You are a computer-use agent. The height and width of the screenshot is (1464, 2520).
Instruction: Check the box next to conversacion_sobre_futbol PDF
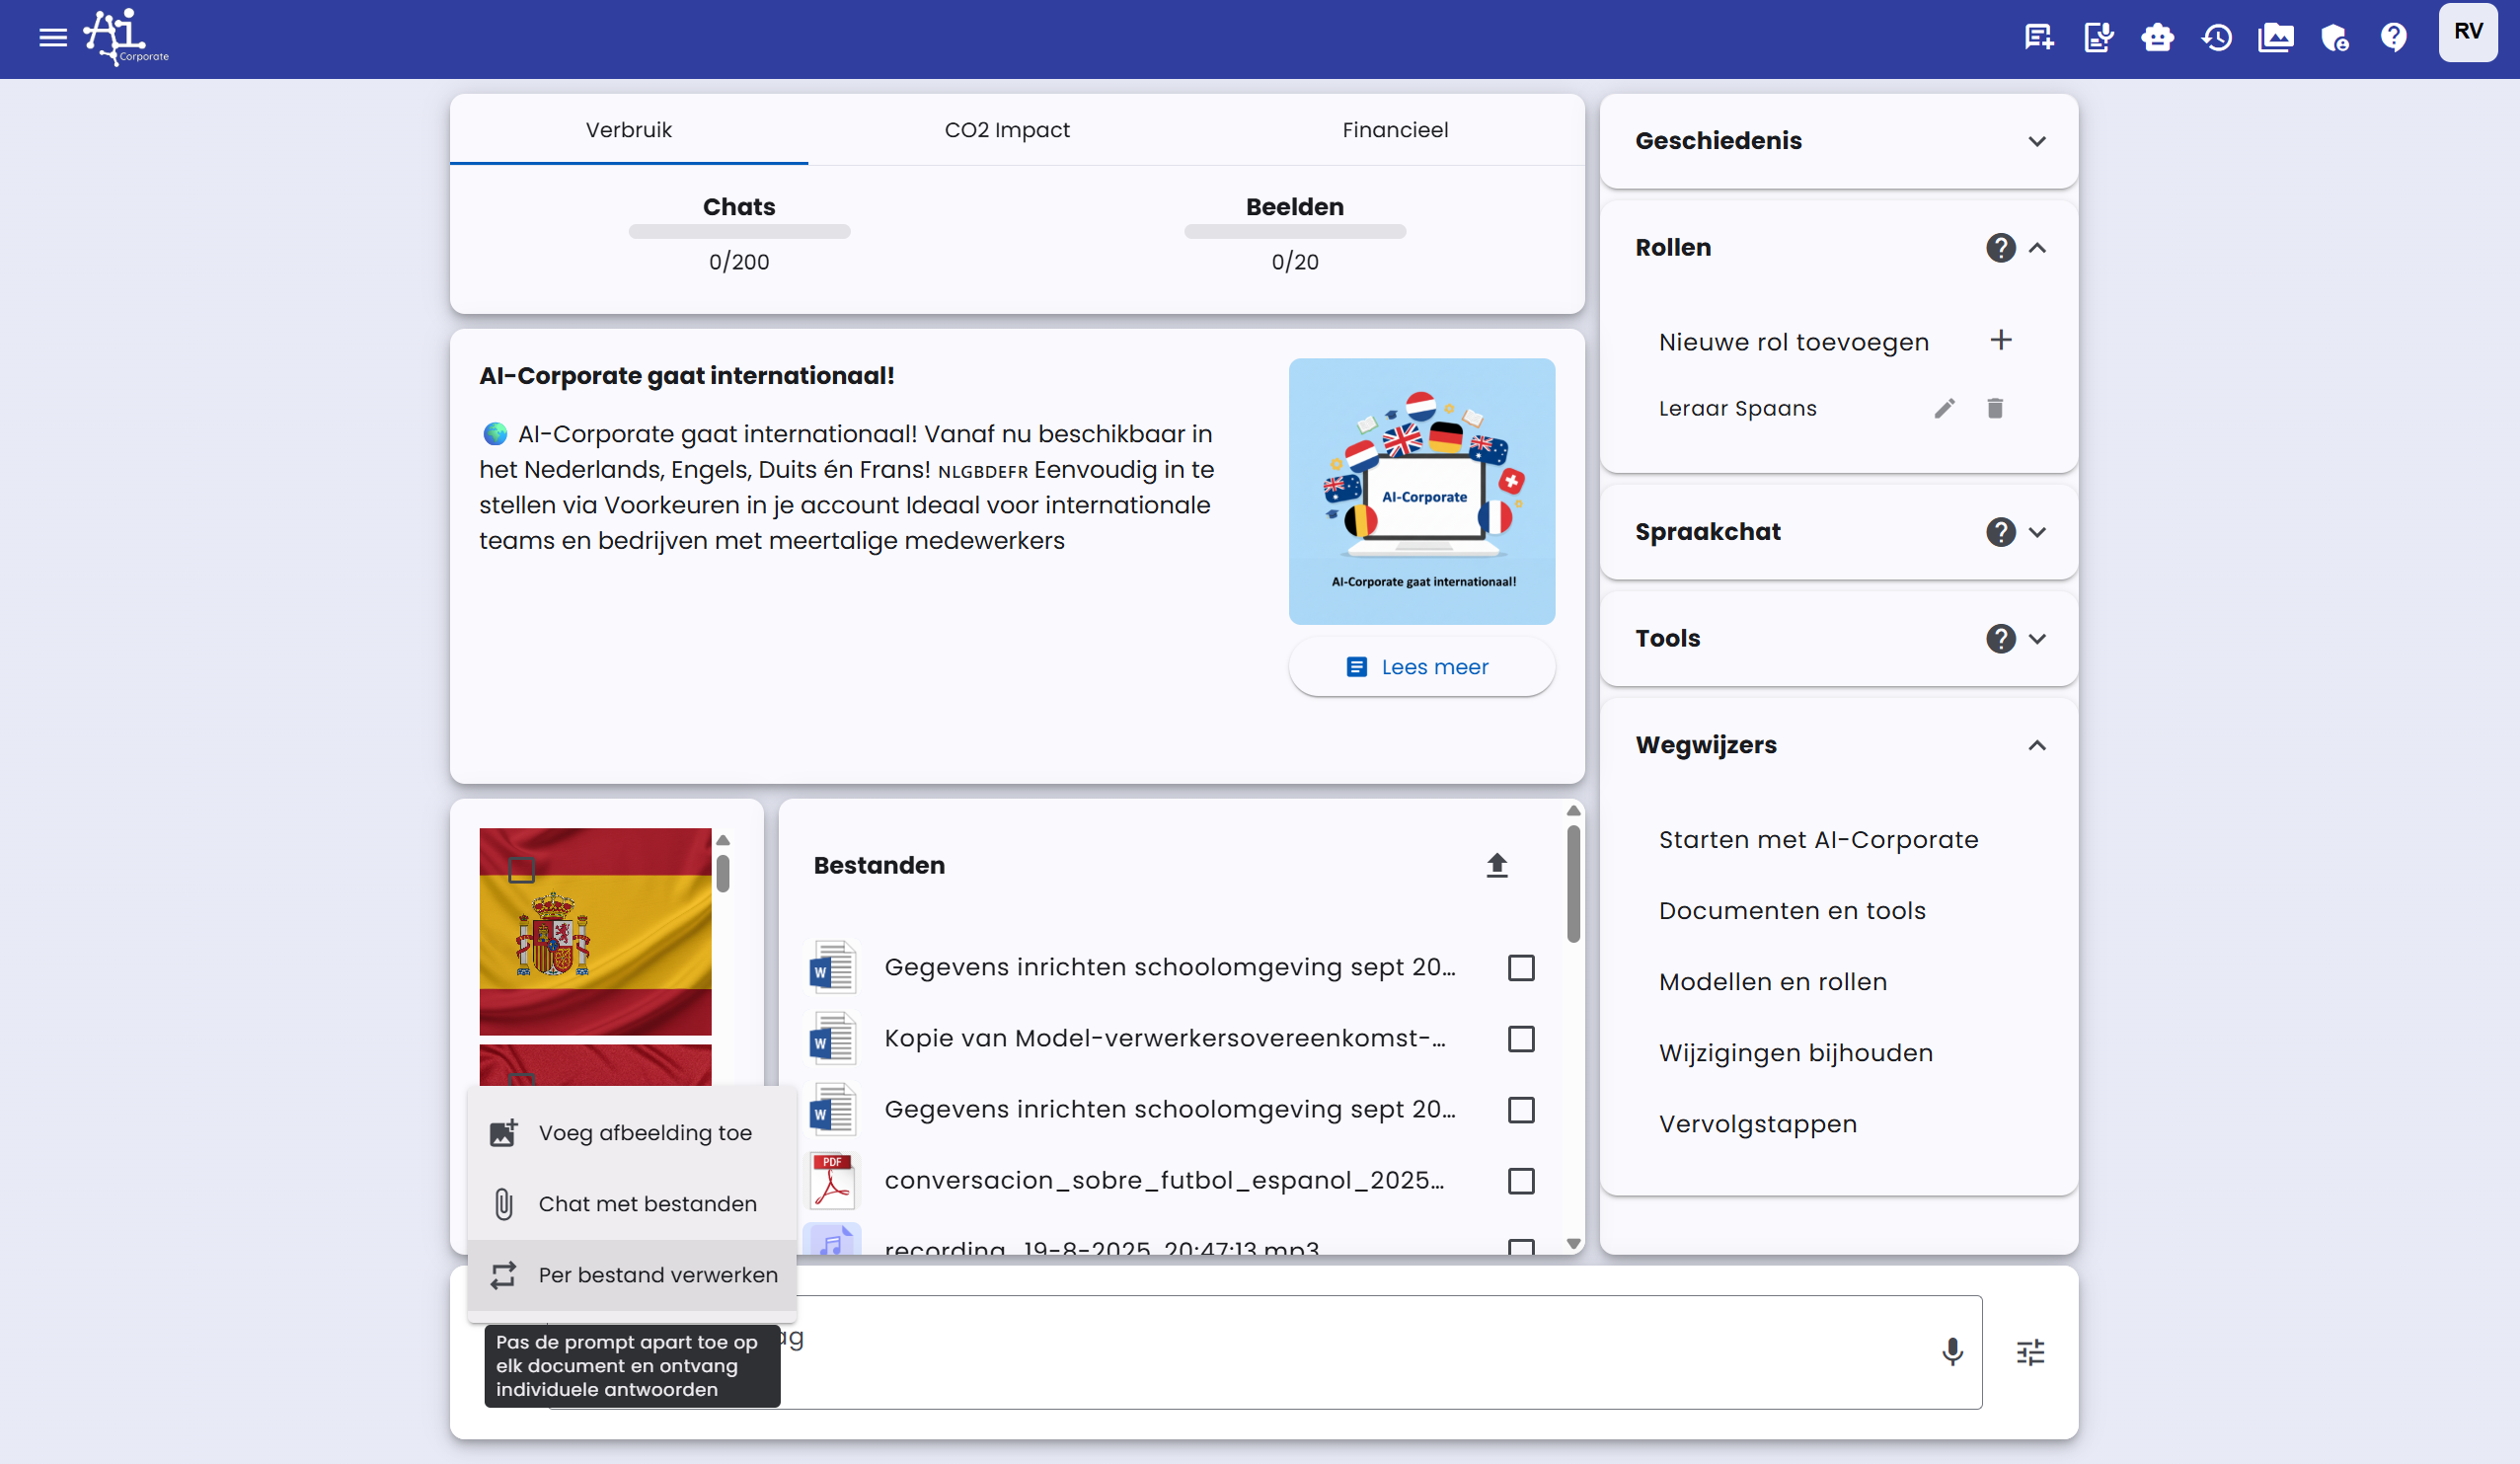pyautogui.click(x=1522, y=1181)
